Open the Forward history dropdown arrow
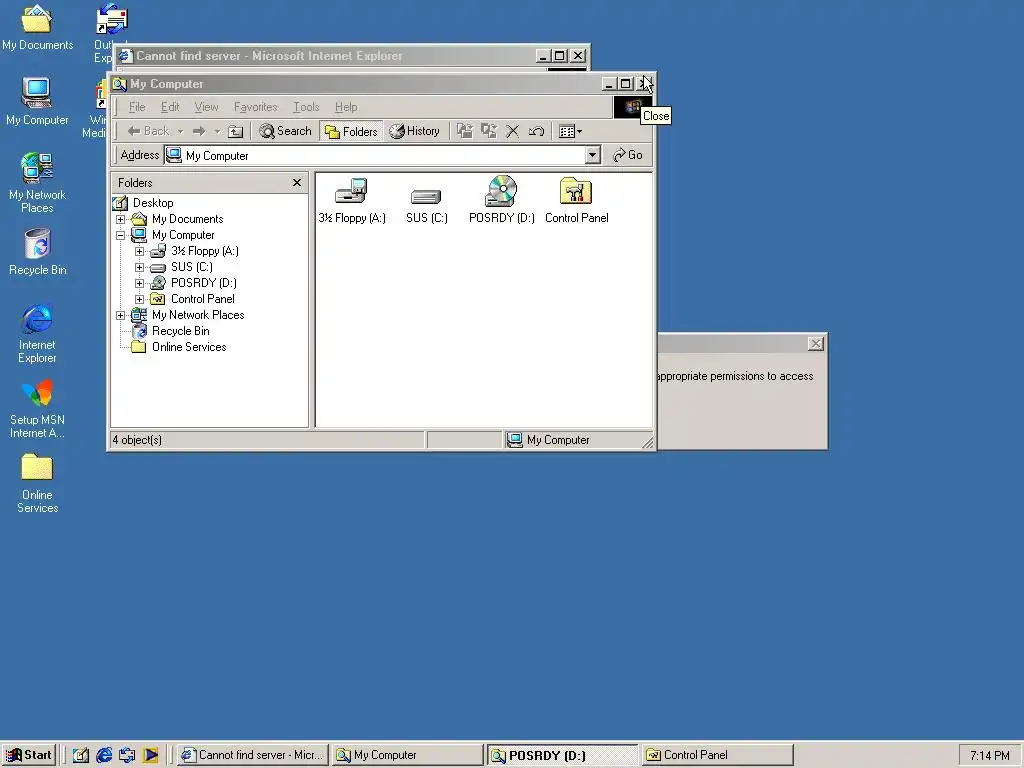The image size is (1024, 768). pos(217,131)
